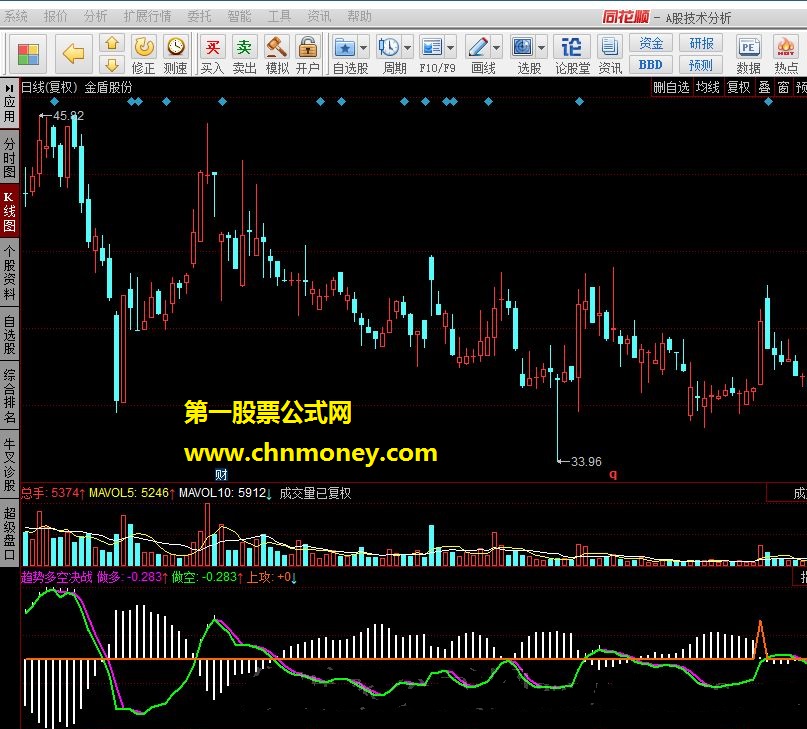Expand the 周期 dropdown arrow
Image resolution: width=807 pixels, height=729 pixels.
[x=408, y=48]
